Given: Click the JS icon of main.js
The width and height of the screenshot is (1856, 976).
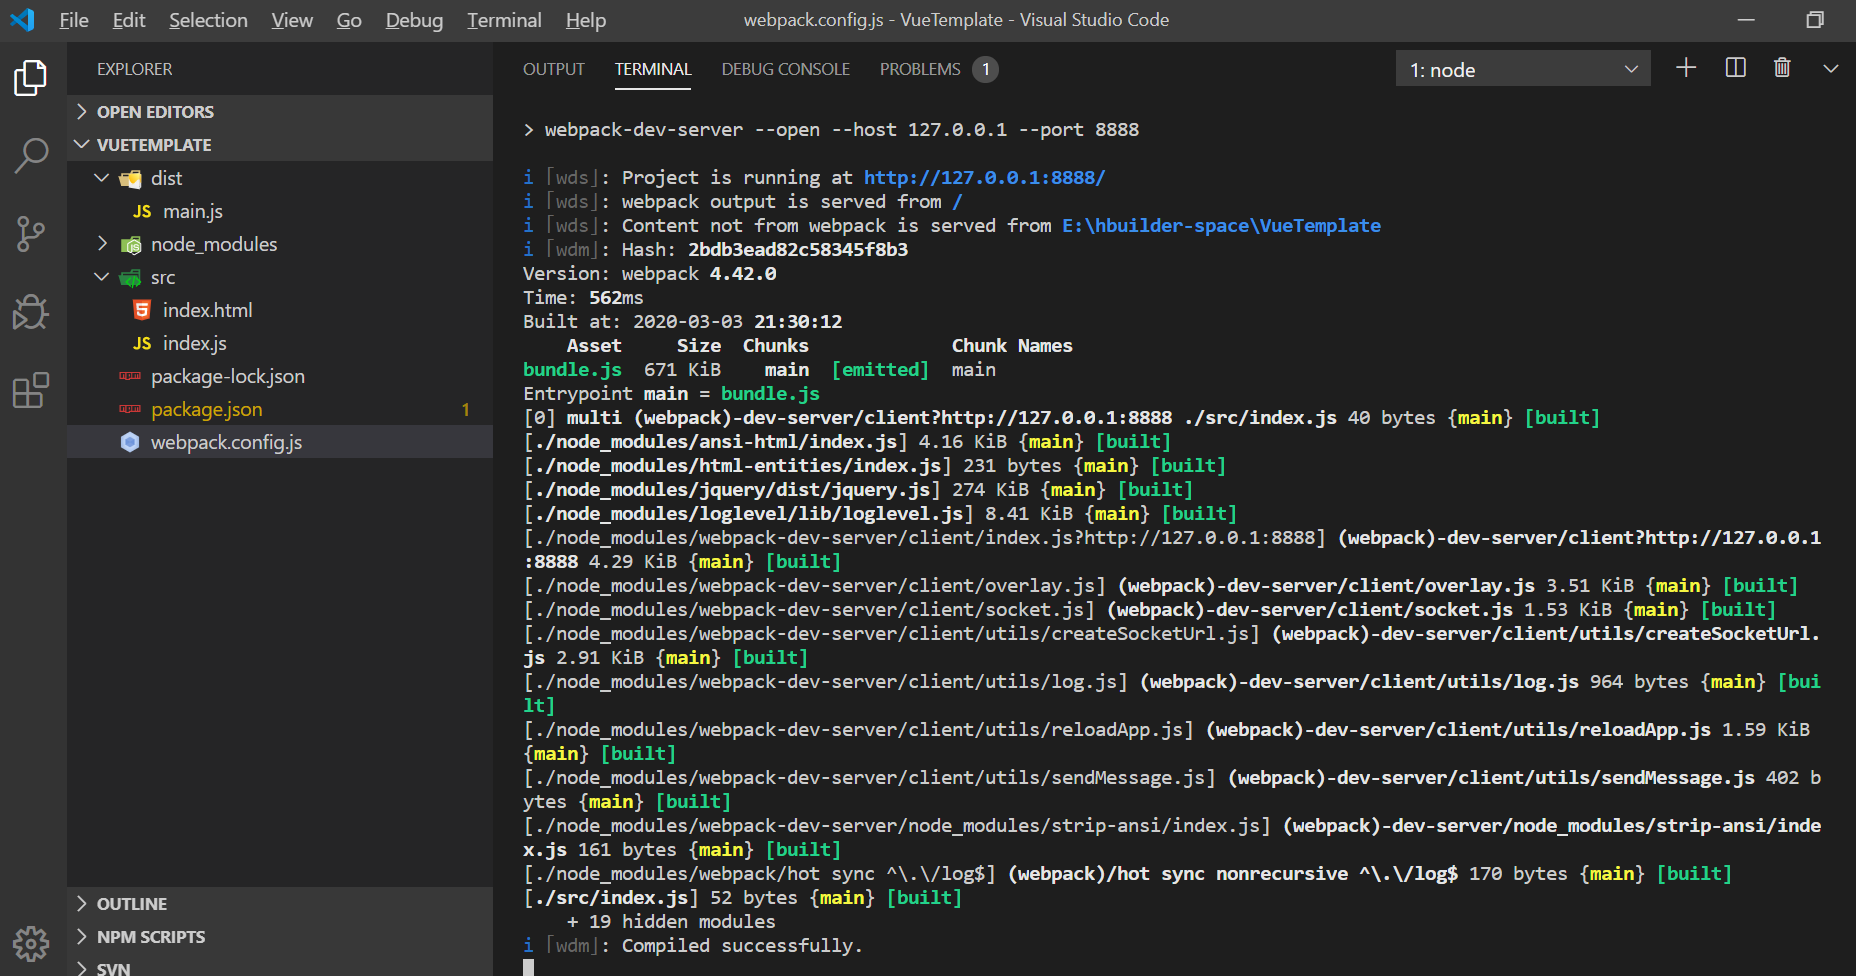Looking at the screenshot, I should pyautogui.click(x=142, y=211).
